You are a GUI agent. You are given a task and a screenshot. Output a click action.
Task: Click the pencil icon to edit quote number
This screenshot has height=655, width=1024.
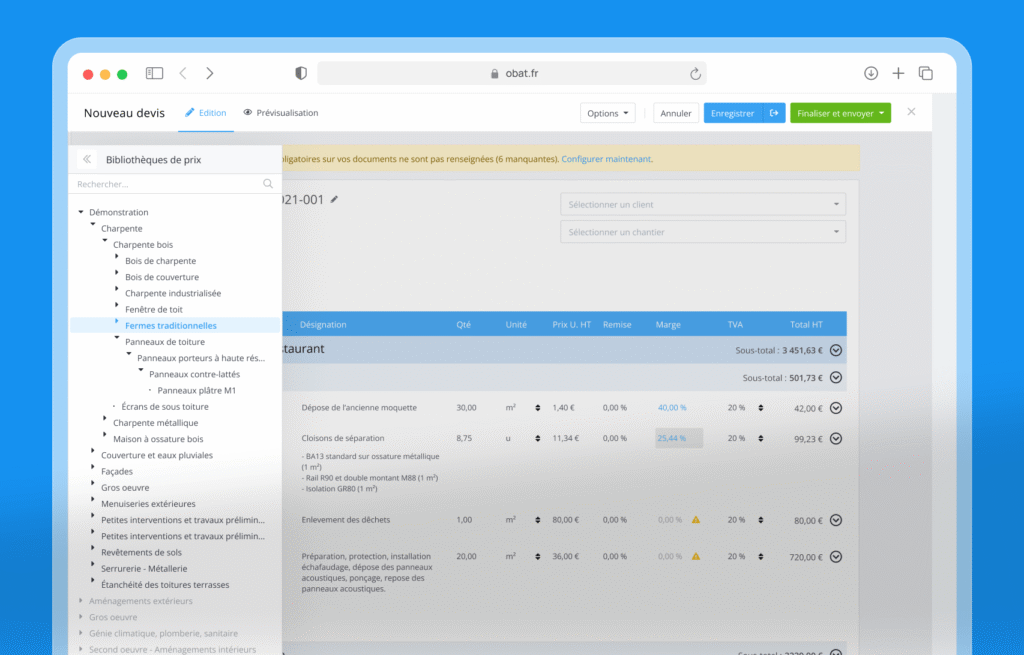(x=334, y=200)
